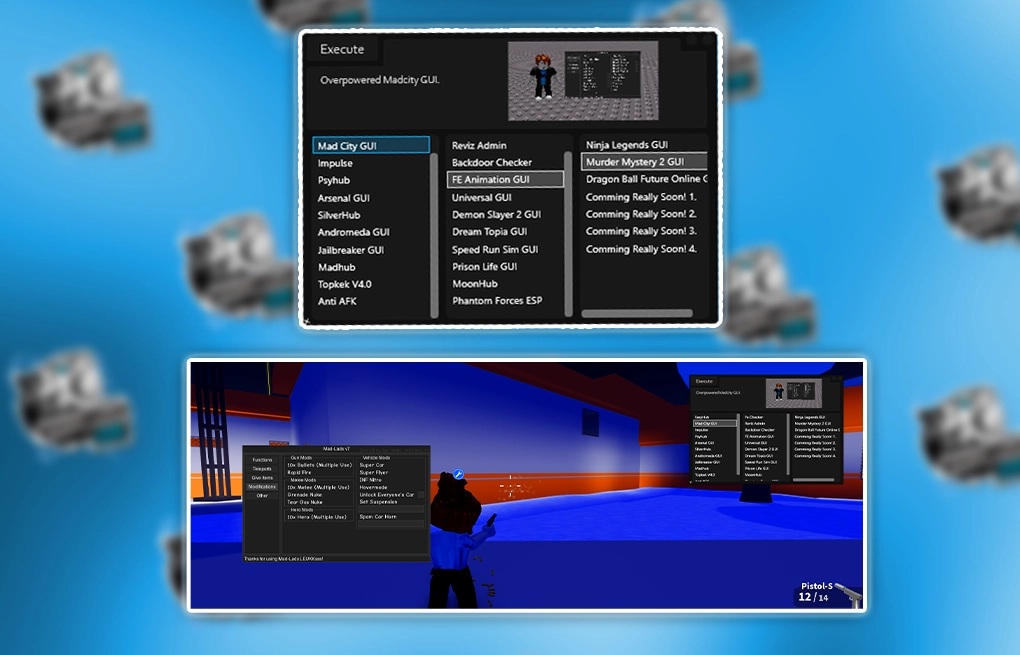This screenshot has height=655, width=1020.
Task: Activate 10x Bullets (Multiple Use) mod
Action: (320, 465)
